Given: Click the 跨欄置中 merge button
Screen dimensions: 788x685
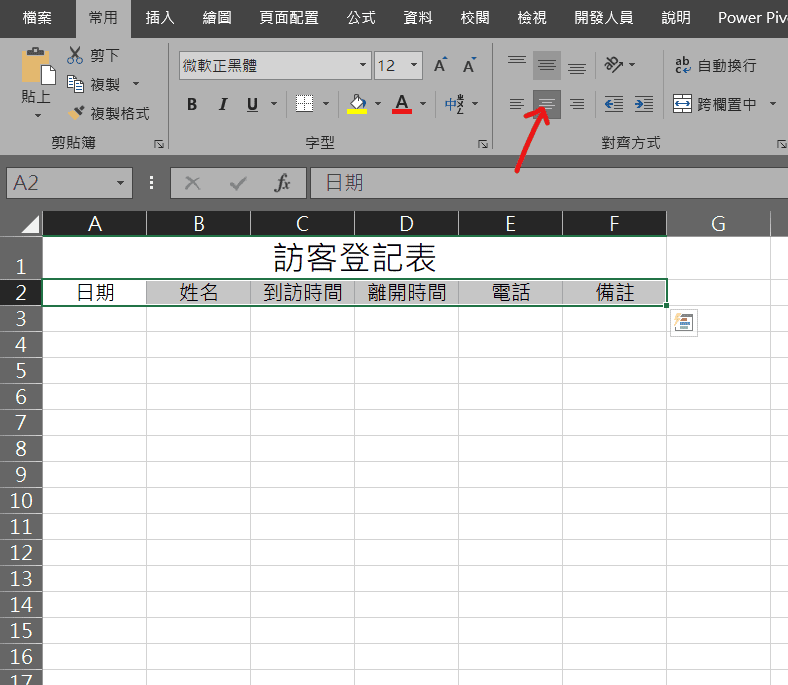Looking at the screenshot, I should pyautogui.click(x=715, y=105).
